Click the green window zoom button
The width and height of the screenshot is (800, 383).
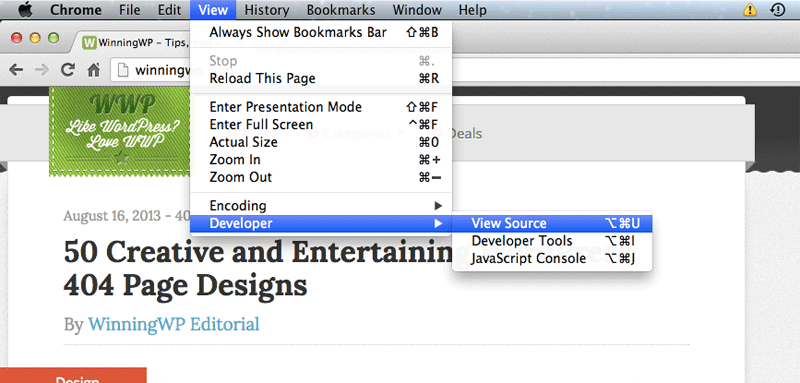pyautogui.click(x=54, y=38)
